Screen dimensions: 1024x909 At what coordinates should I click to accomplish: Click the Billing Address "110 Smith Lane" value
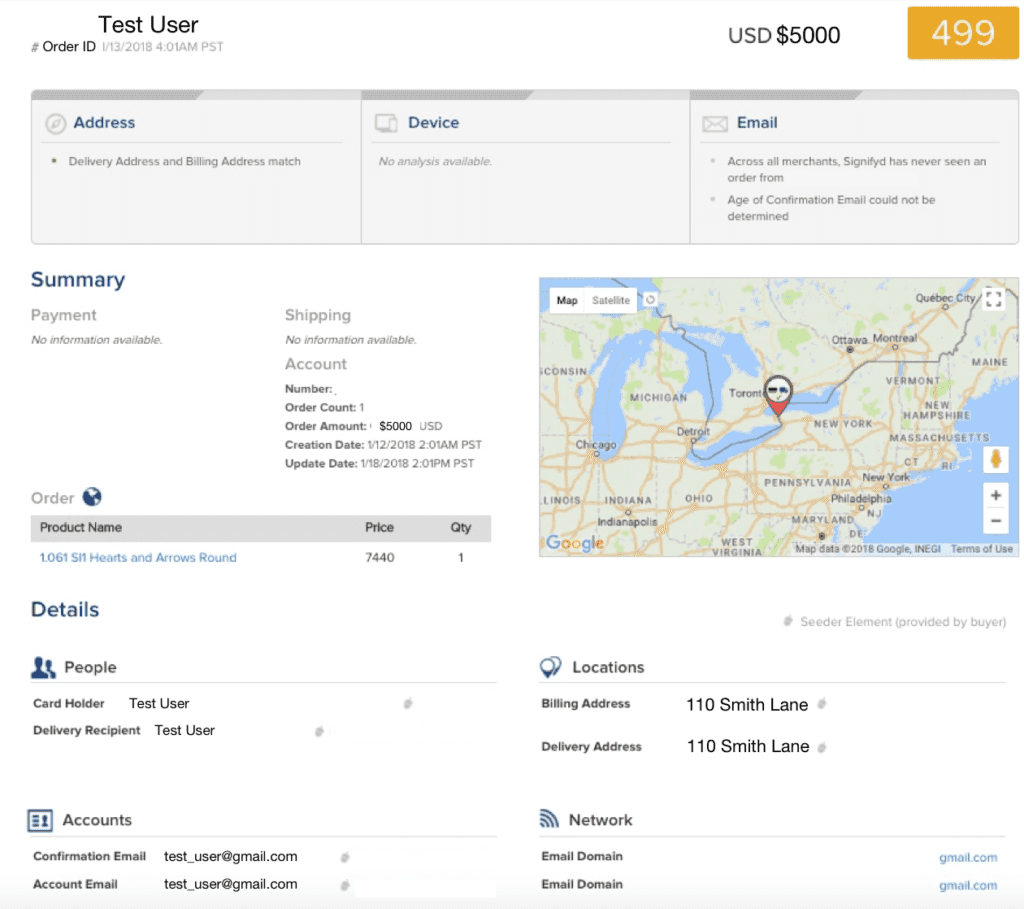(747, 705)
